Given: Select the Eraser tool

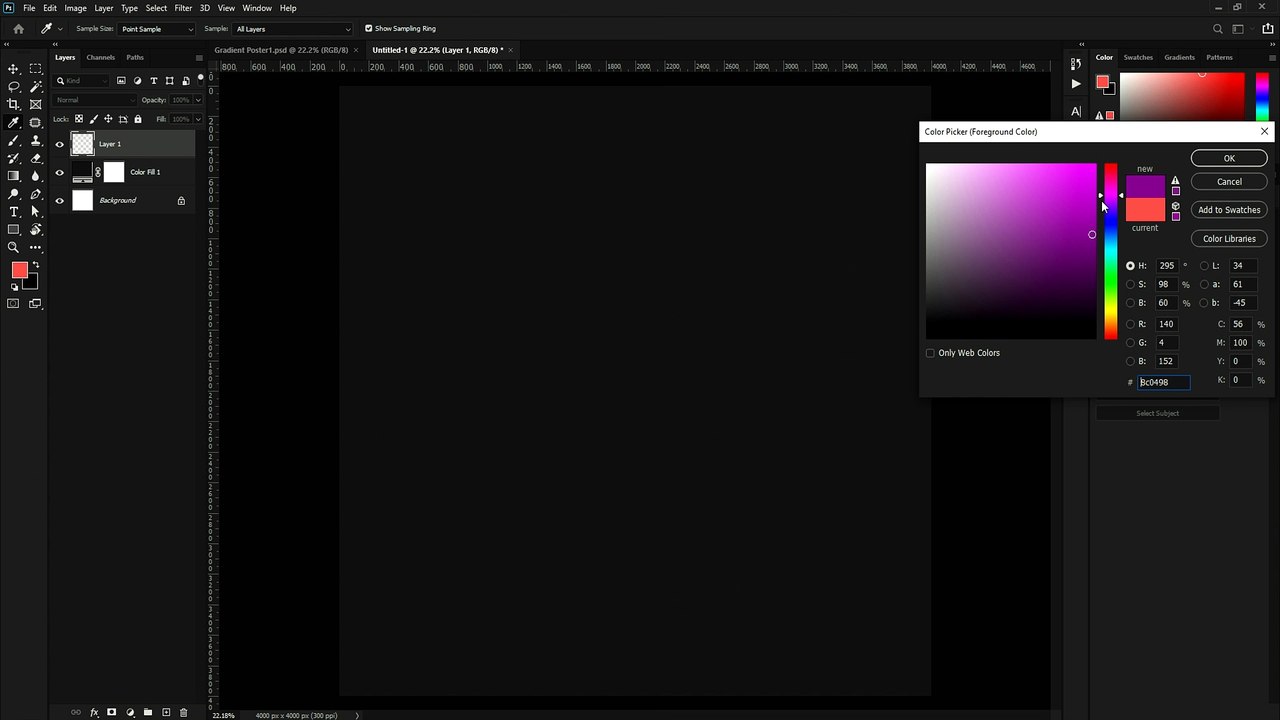Looking at the screenshot, I should pos(36,158).
